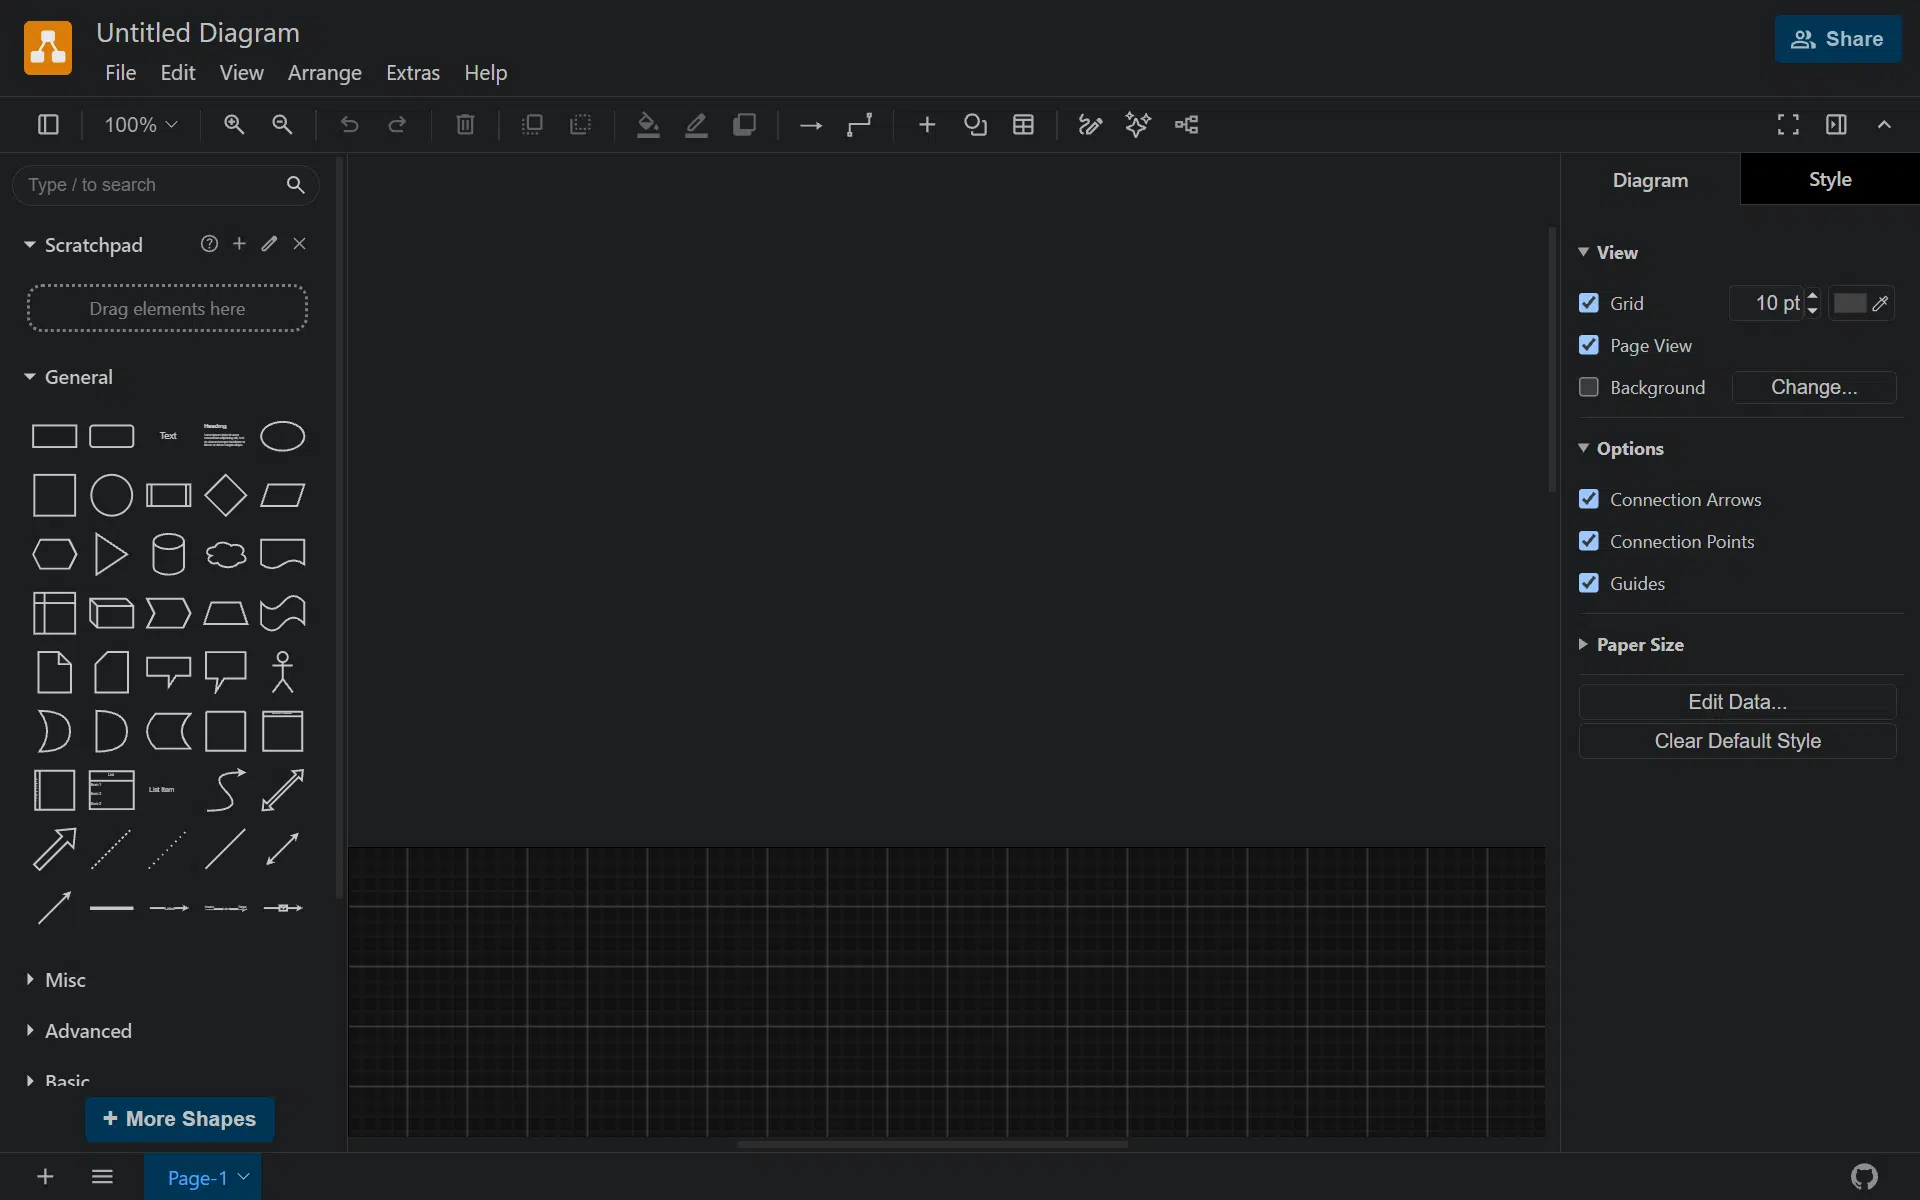Screen dimensions: 1920x1200
Task: Edit the Scratchpad with pencil icon
Action: coord(269,244)
